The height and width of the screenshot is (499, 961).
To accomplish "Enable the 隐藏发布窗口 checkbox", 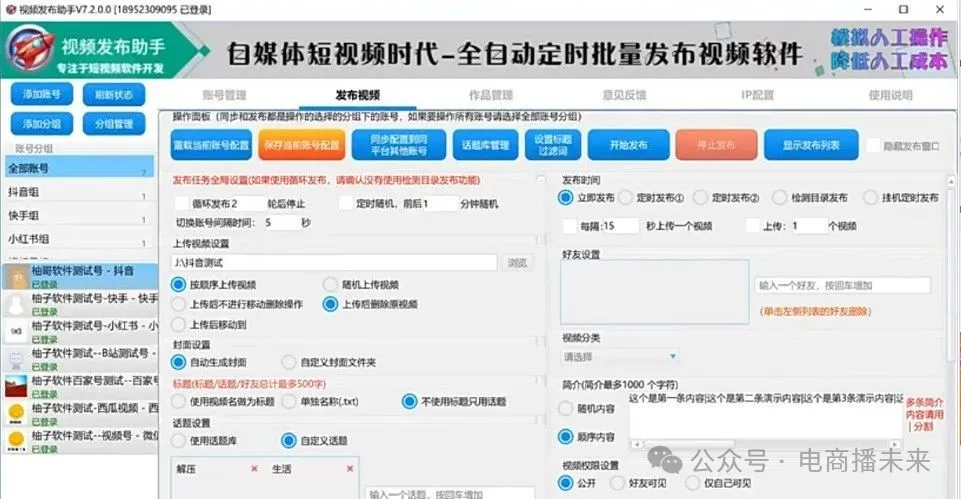I will (873, 145).
